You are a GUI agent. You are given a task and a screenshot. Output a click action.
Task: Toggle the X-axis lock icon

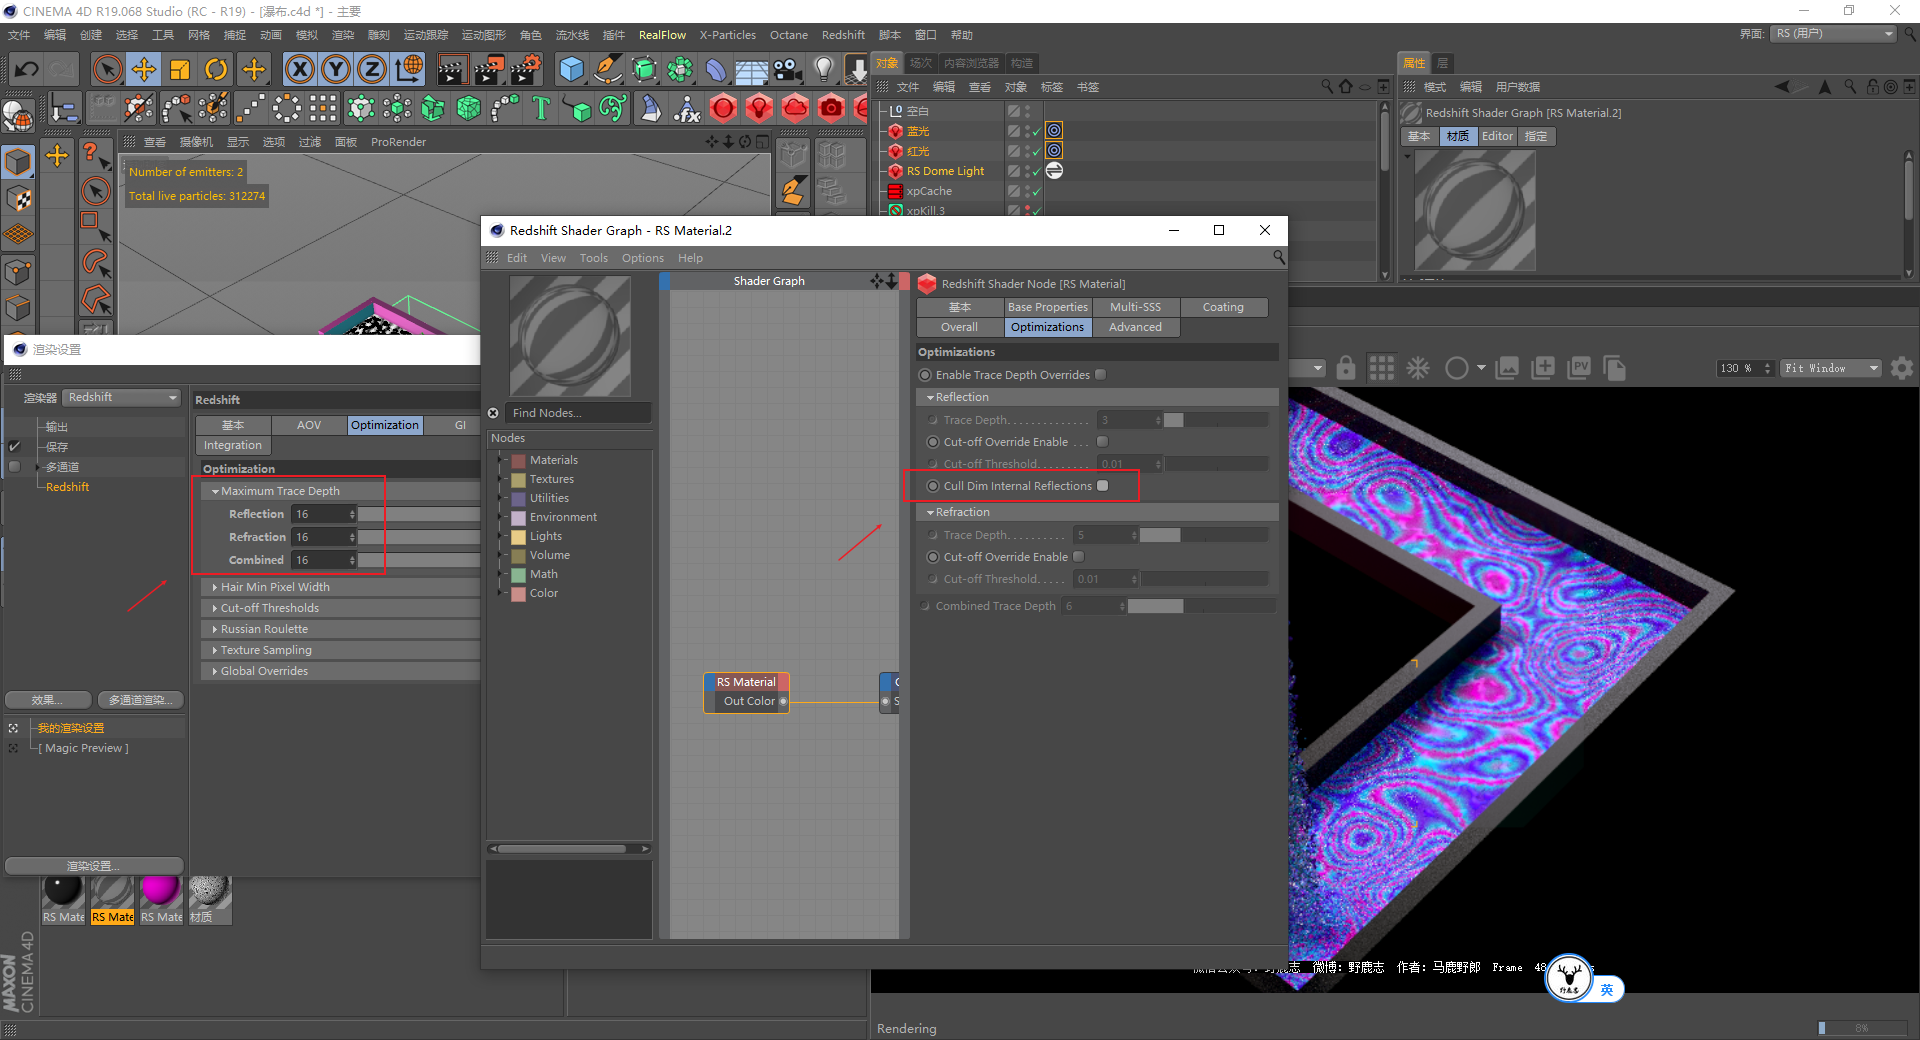pos(299,69)
